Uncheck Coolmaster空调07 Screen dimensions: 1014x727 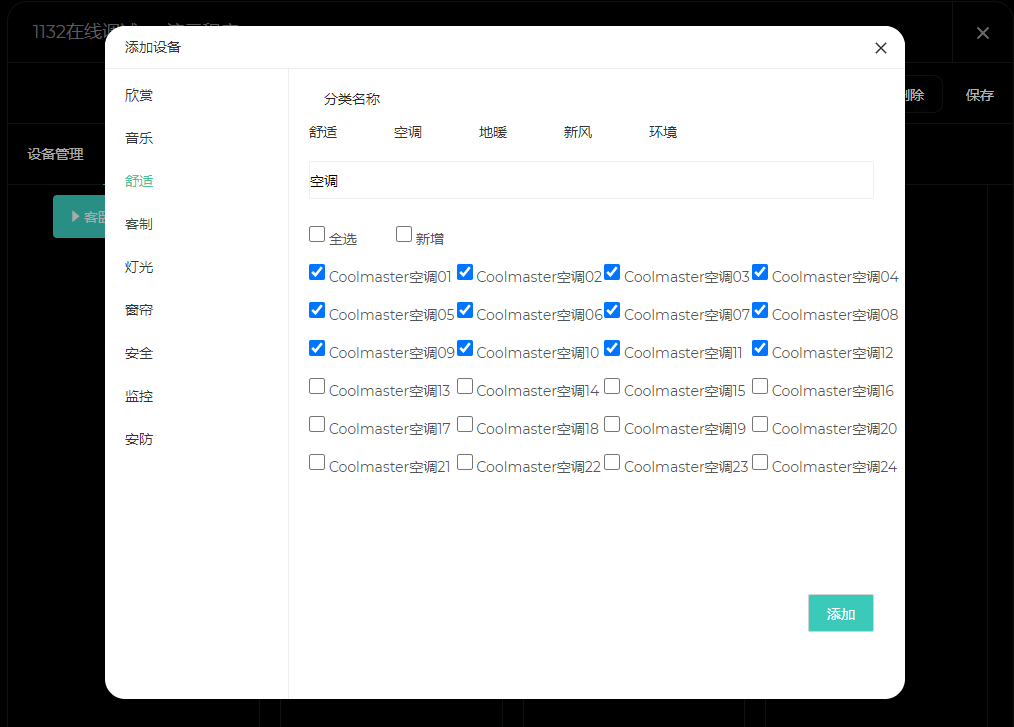(612, 310)
